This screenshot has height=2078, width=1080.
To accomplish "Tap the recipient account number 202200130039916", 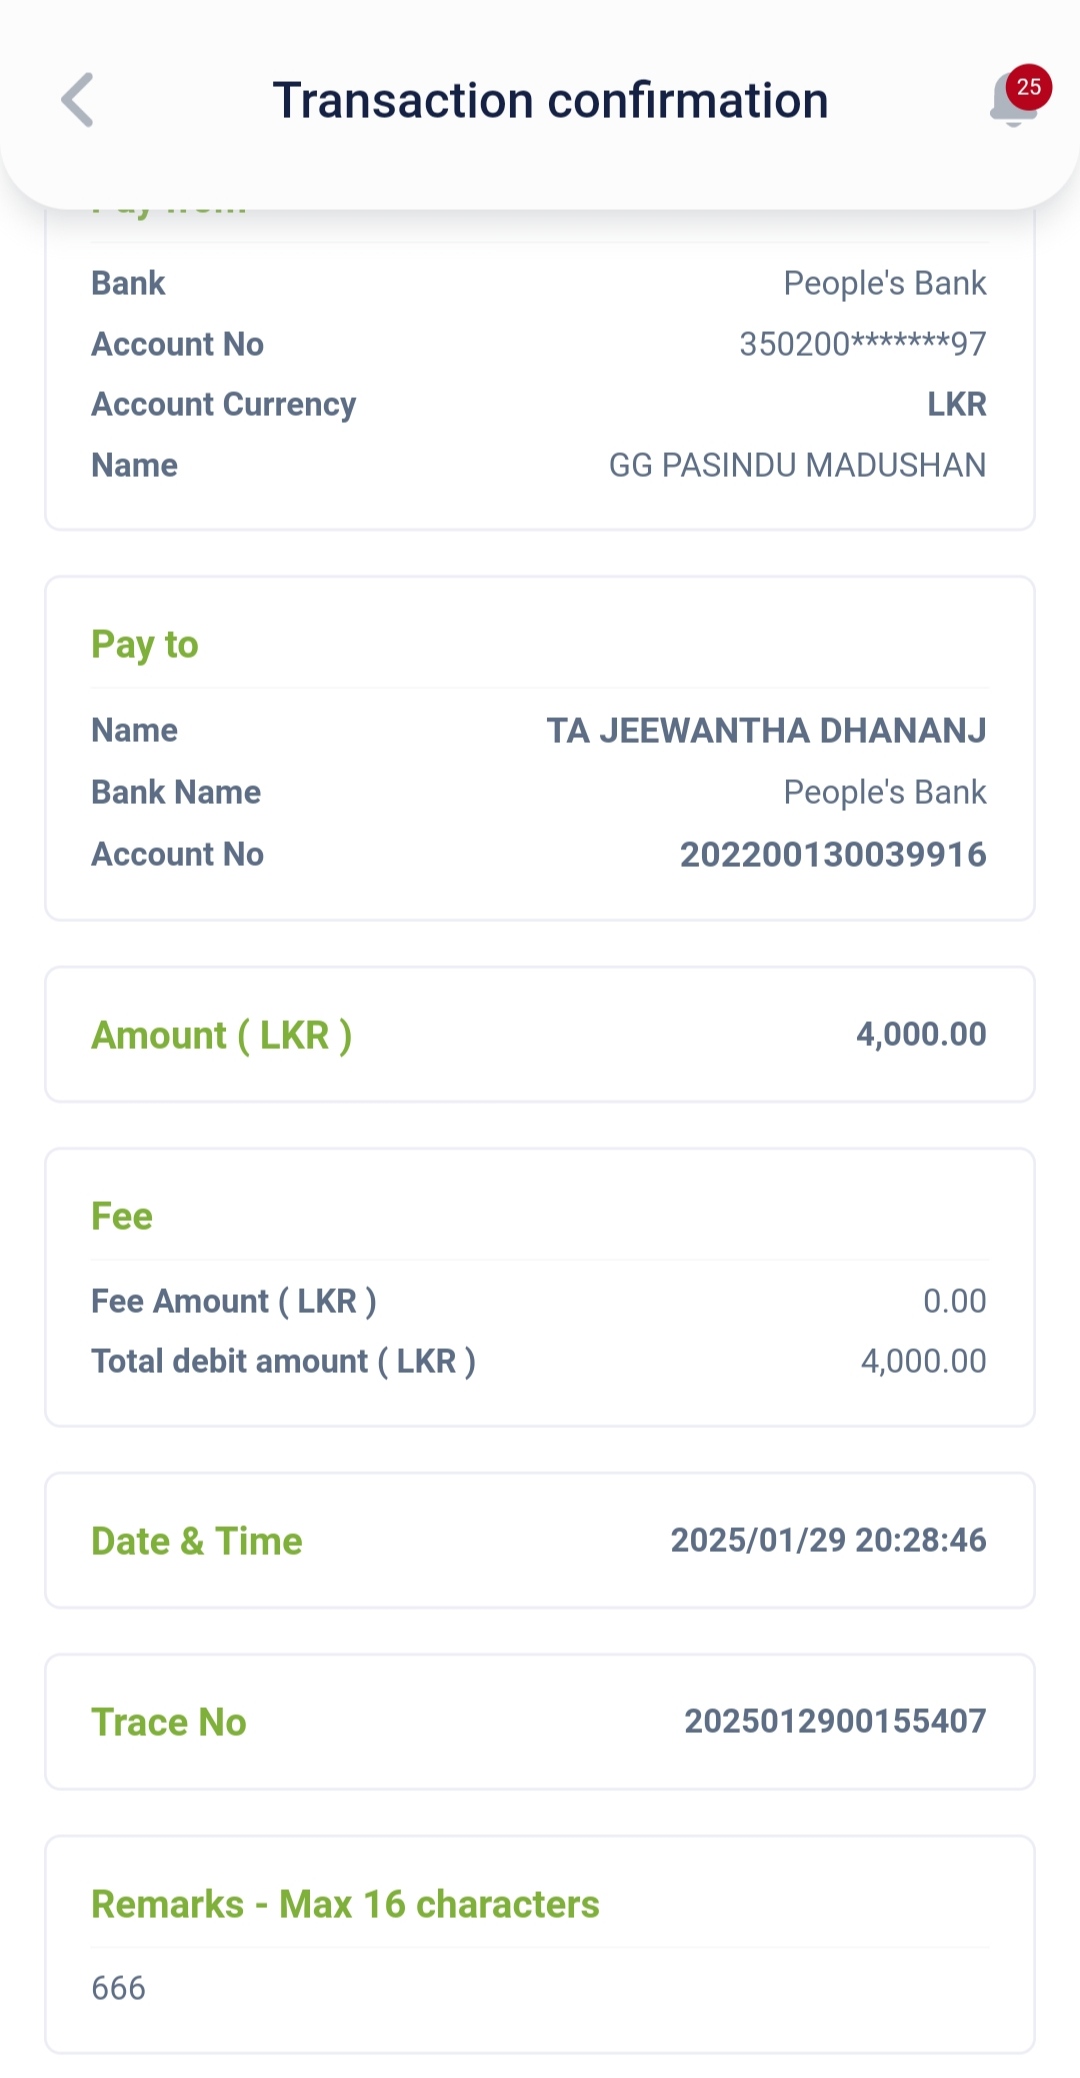I will pyautogui.click(x=833, y=855).
